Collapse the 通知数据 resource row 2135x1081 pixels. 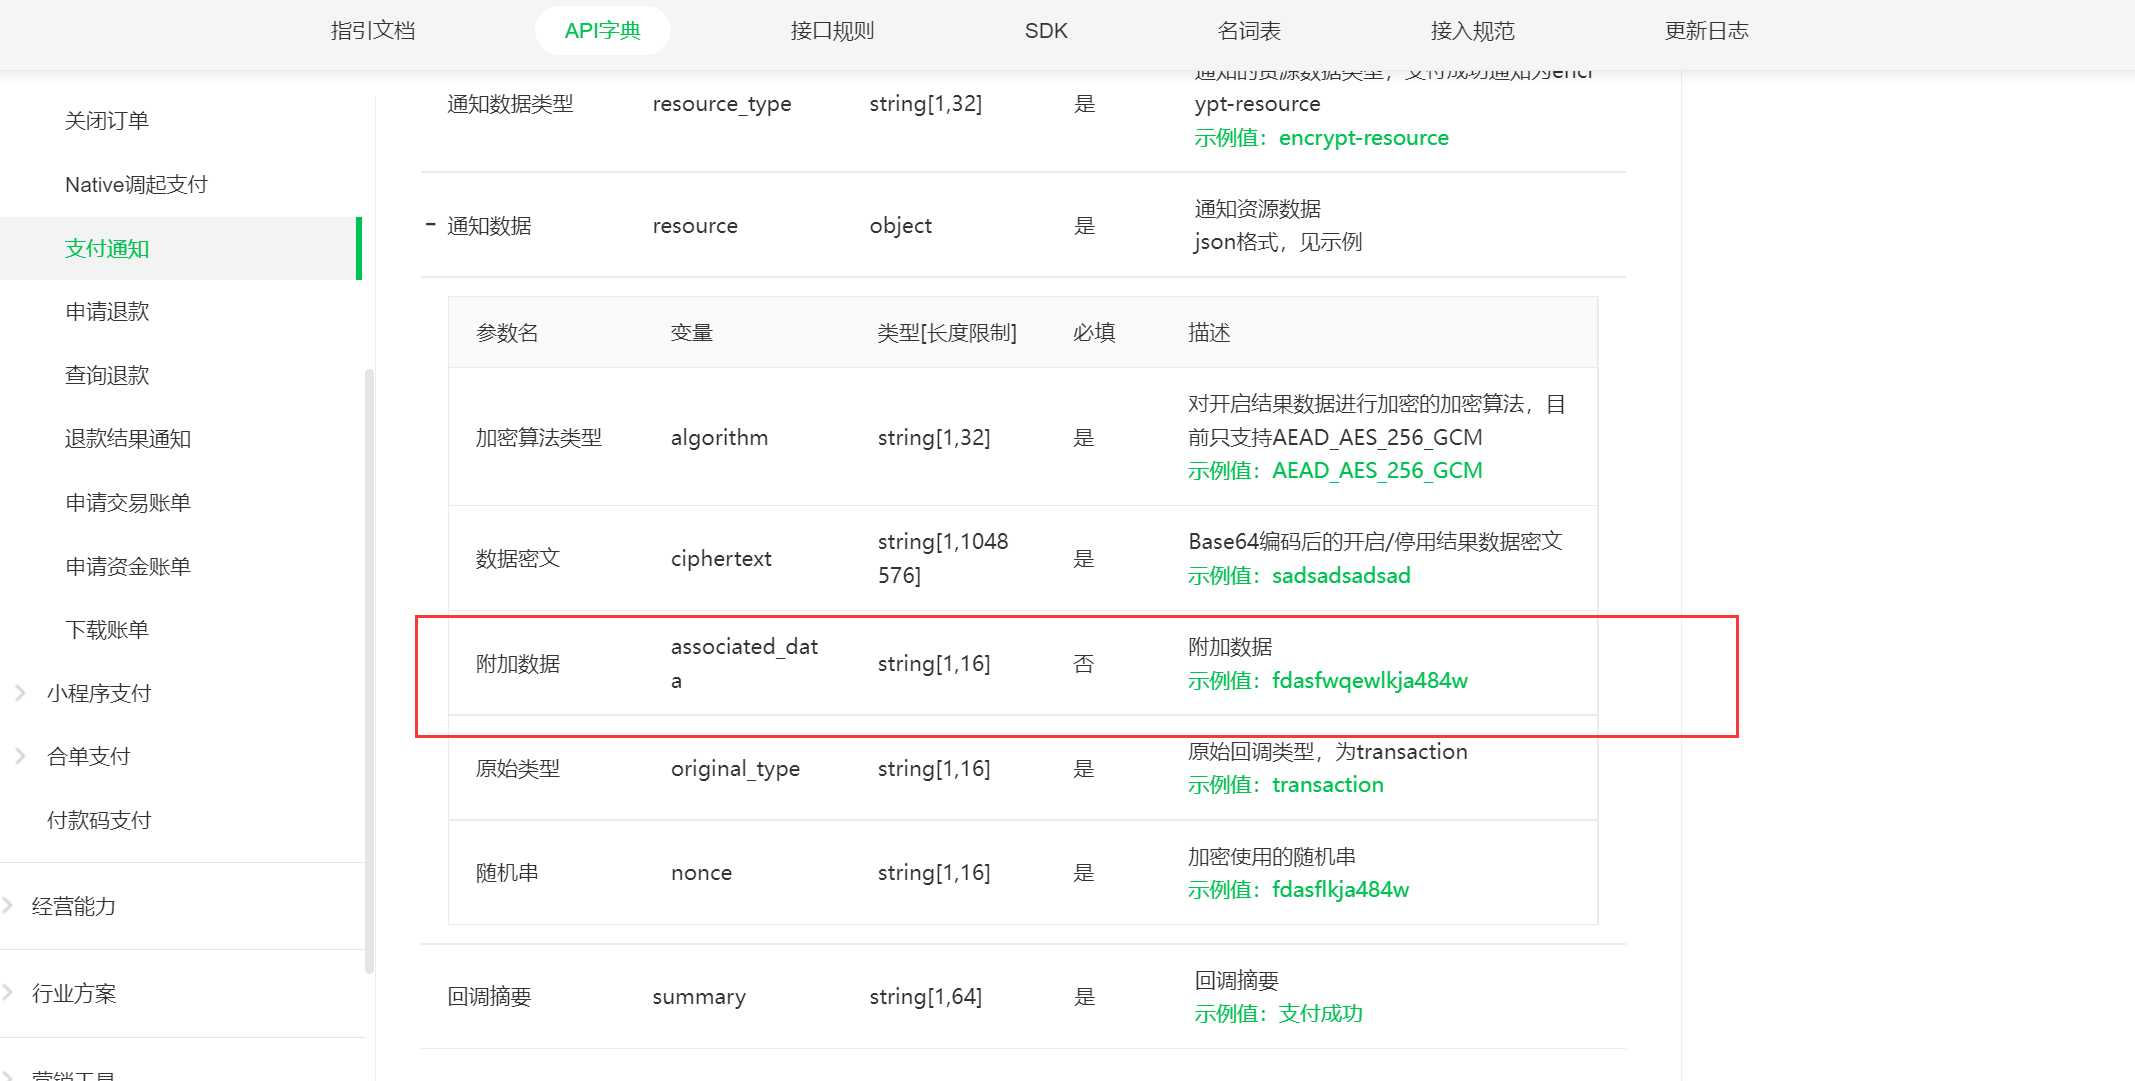pos(431,225)
